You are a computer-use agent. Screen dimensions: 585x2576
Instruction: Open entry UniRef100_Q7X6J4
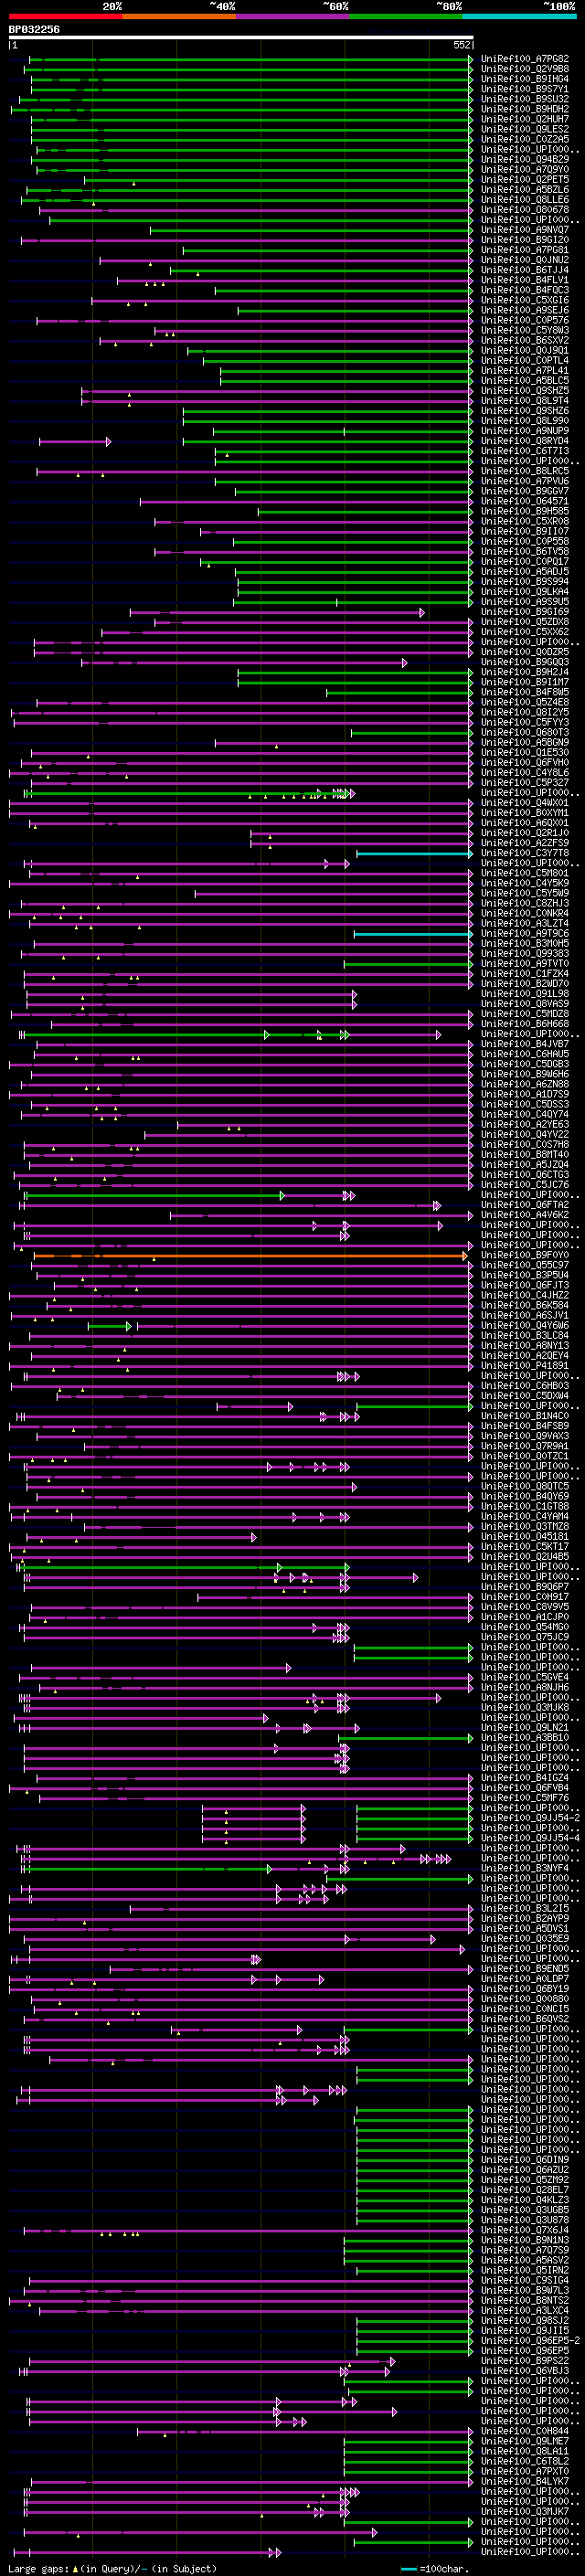[525, 2231]
